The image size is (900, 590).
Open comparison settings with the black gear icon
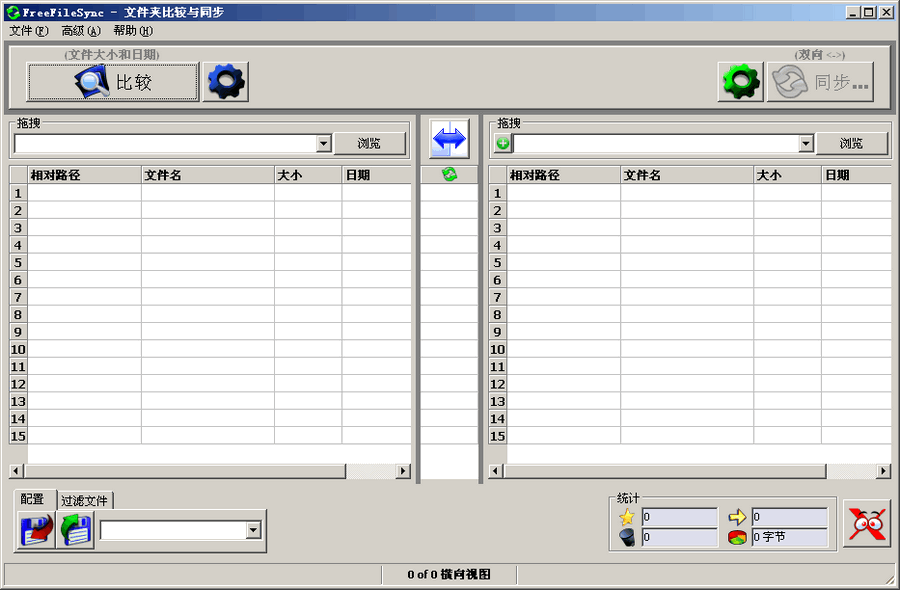pyautogui.click(x=225, y=80)
